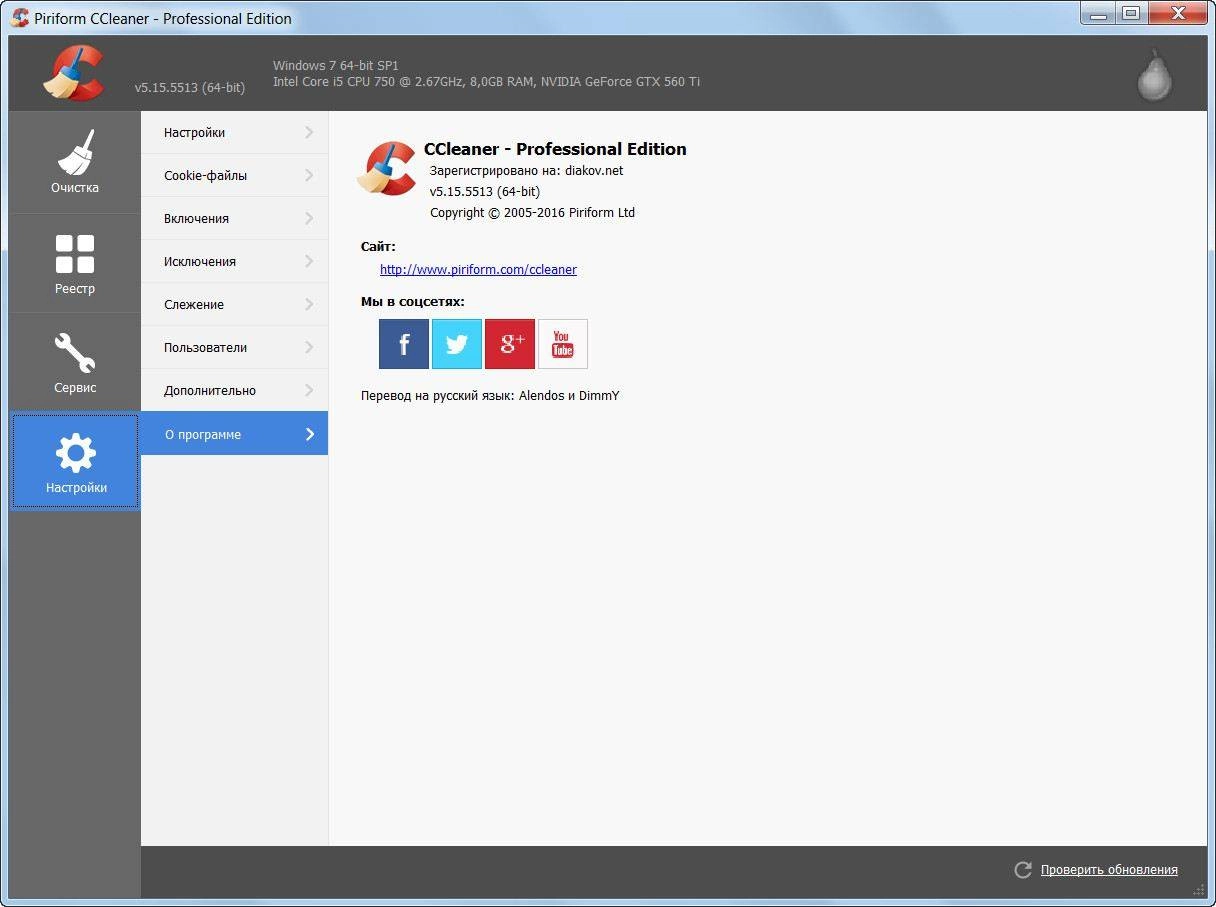Open the Сервис tools section

coord(75,362)
